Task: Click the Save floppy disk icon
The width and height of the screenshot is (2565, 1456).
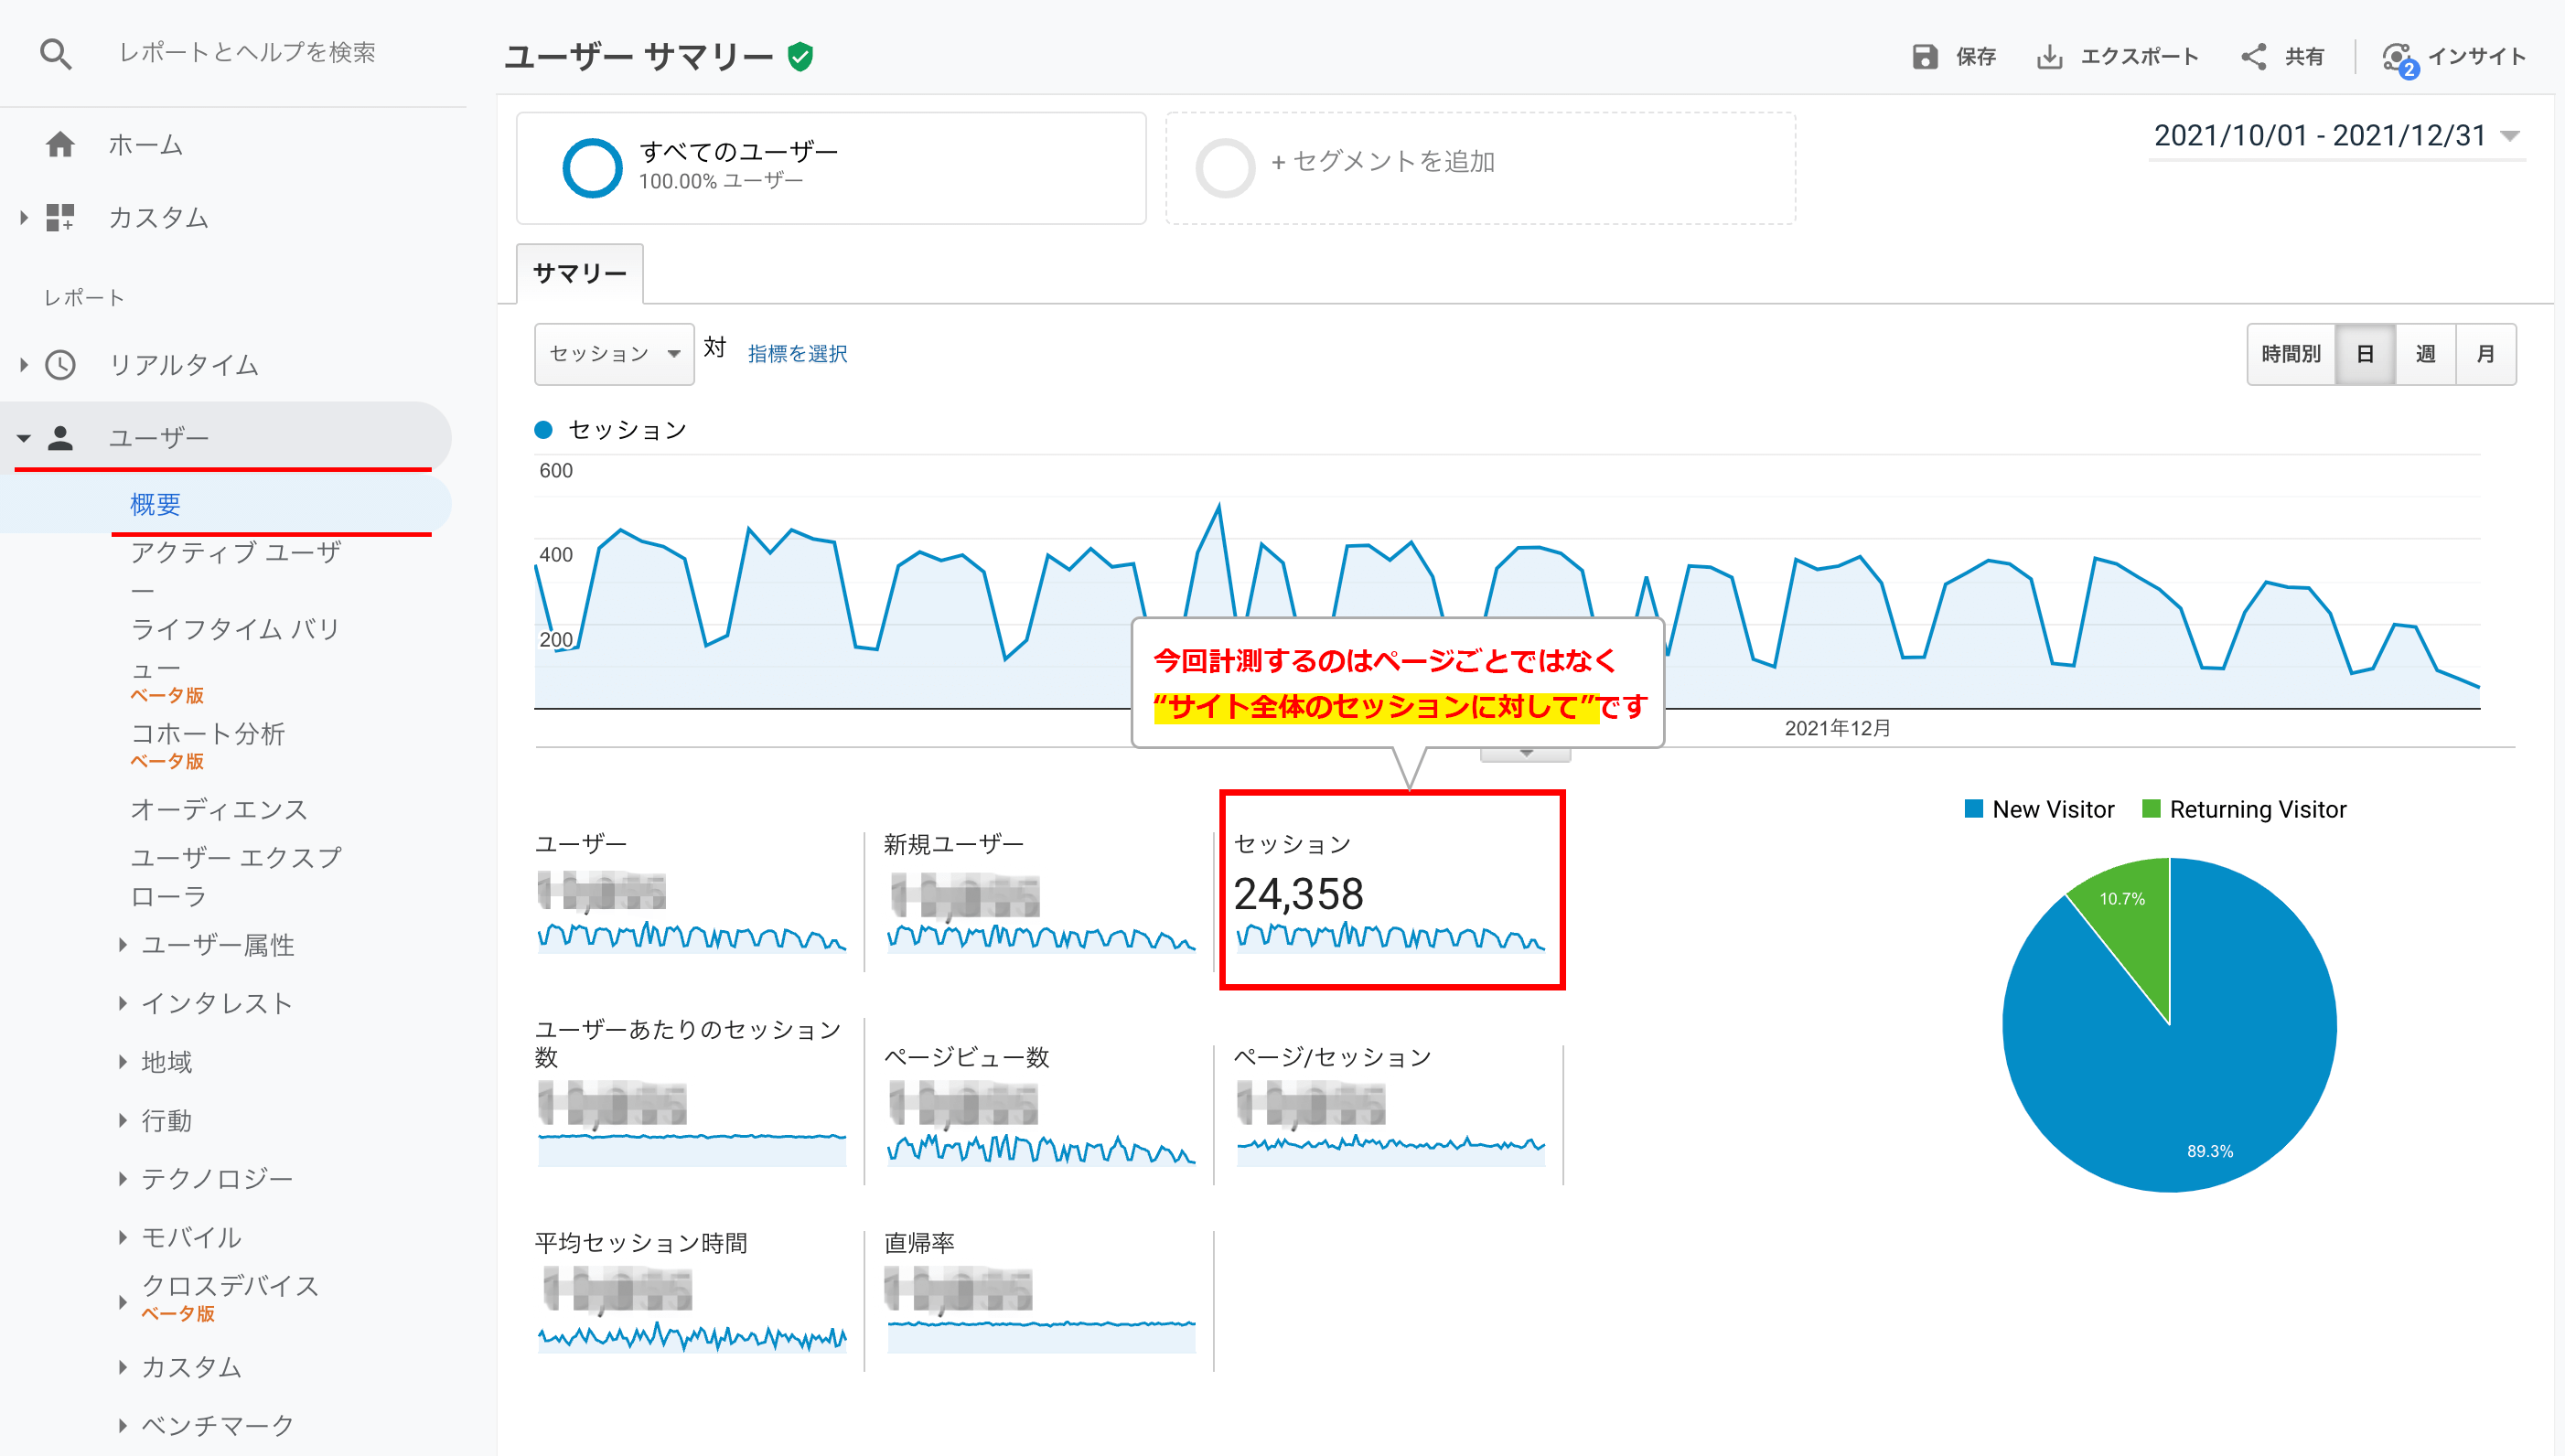Action: pyautogui.click(x=1924, y=56)
